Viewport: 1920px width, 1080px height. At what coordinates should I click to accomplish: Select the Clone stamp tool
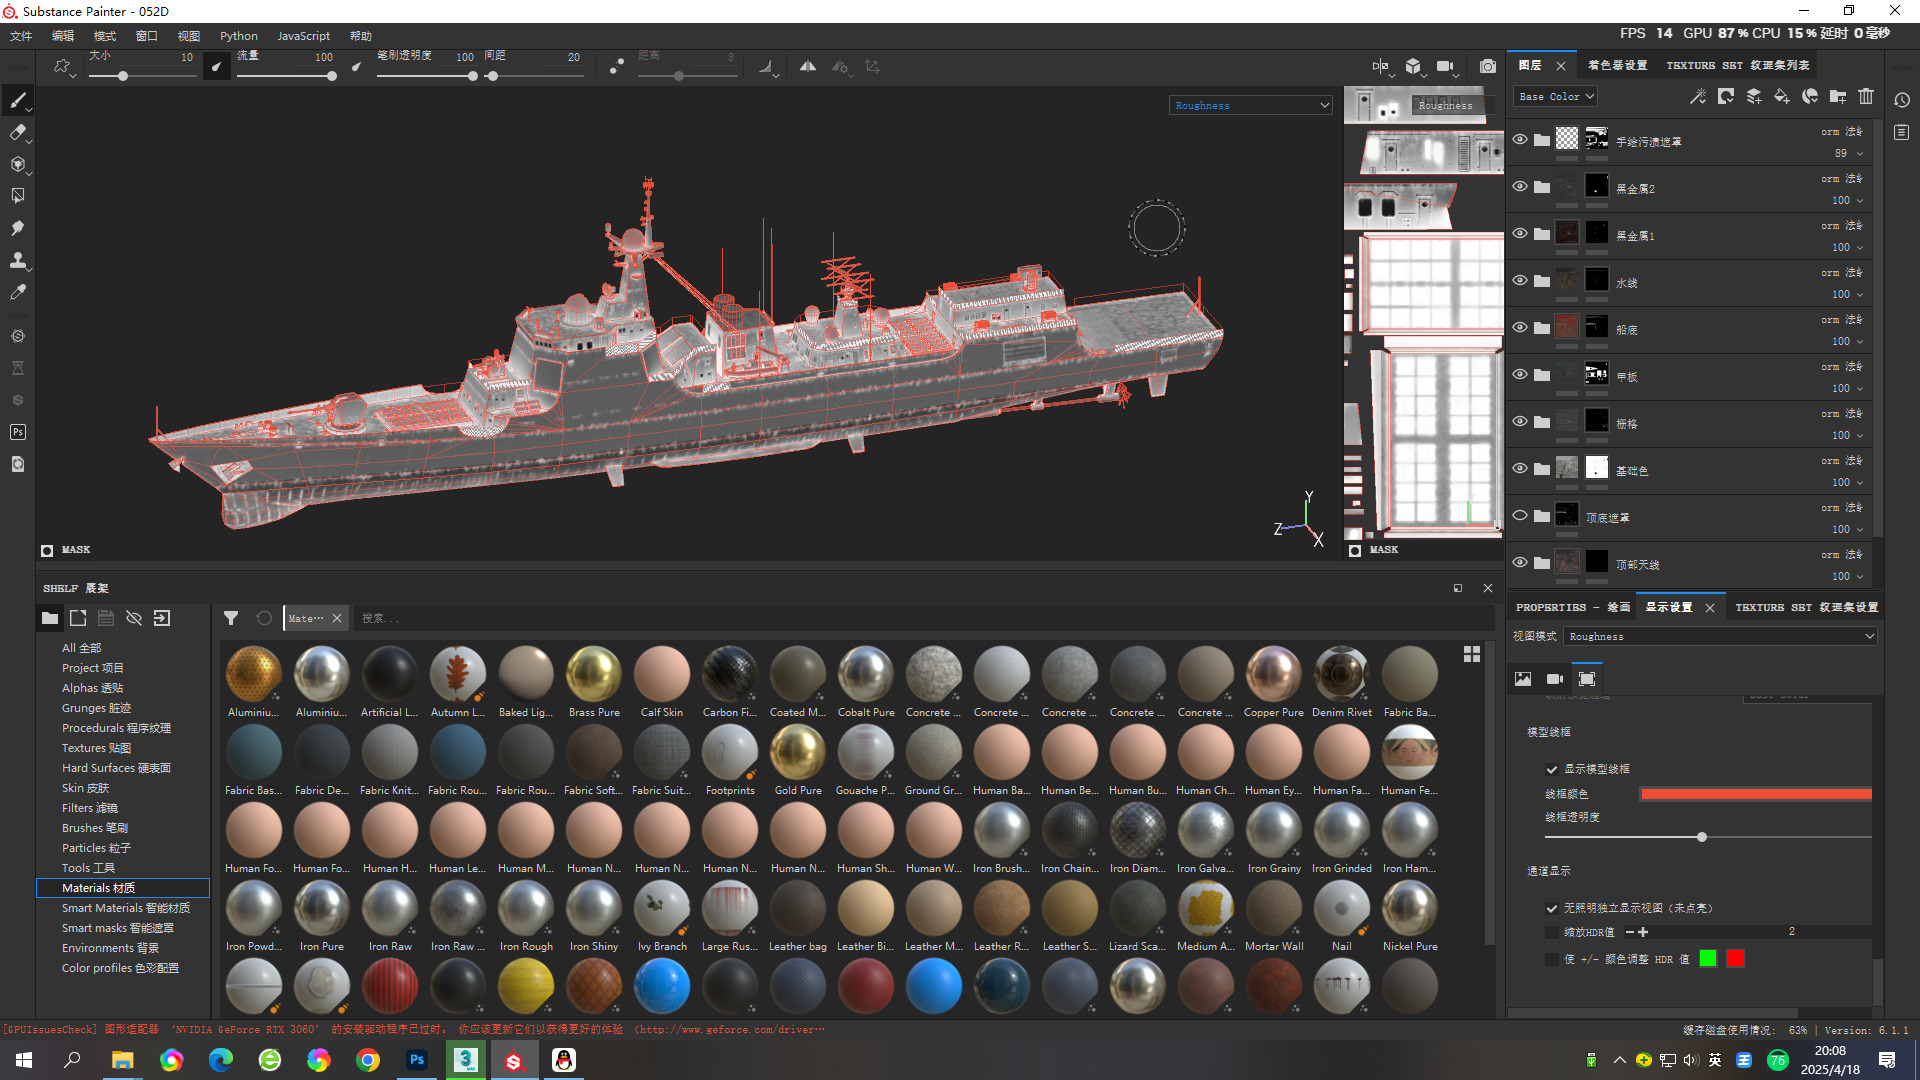17,260
